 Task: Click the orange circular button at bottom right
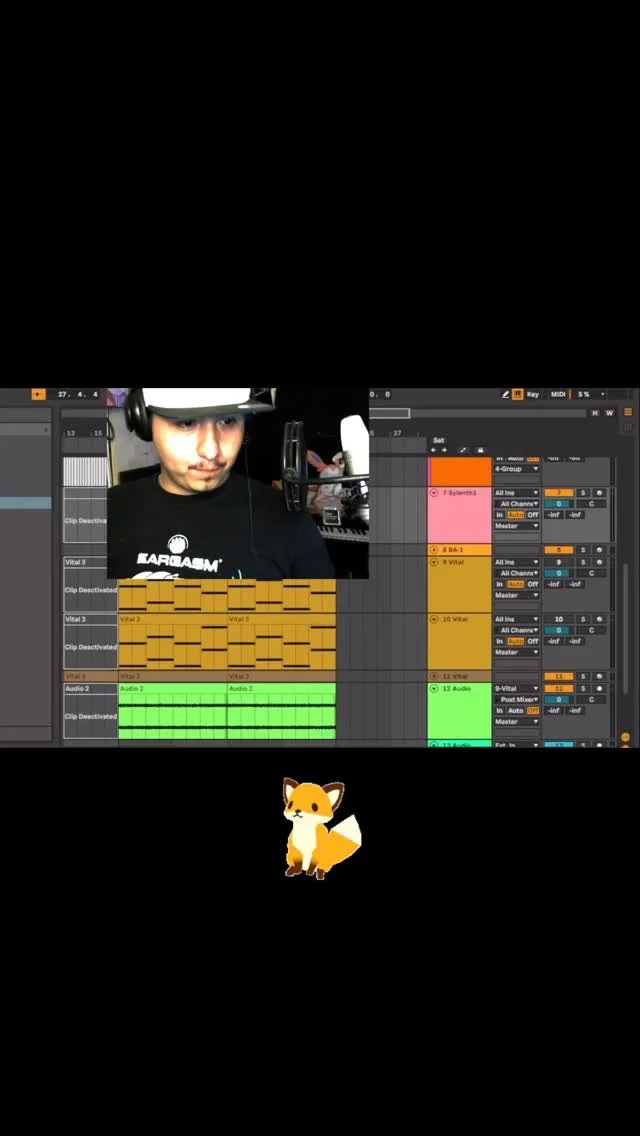(x=626, y=737)
